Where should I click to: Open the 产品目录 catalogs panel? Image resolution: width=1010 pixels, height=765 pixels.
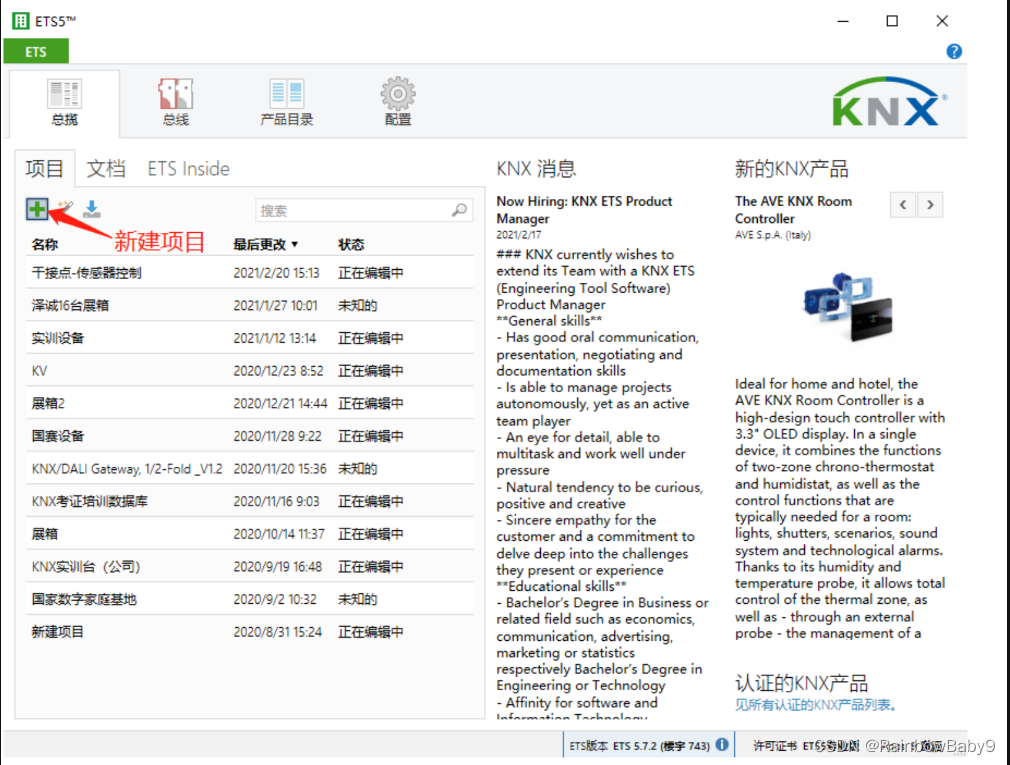(x=287, y=100)
